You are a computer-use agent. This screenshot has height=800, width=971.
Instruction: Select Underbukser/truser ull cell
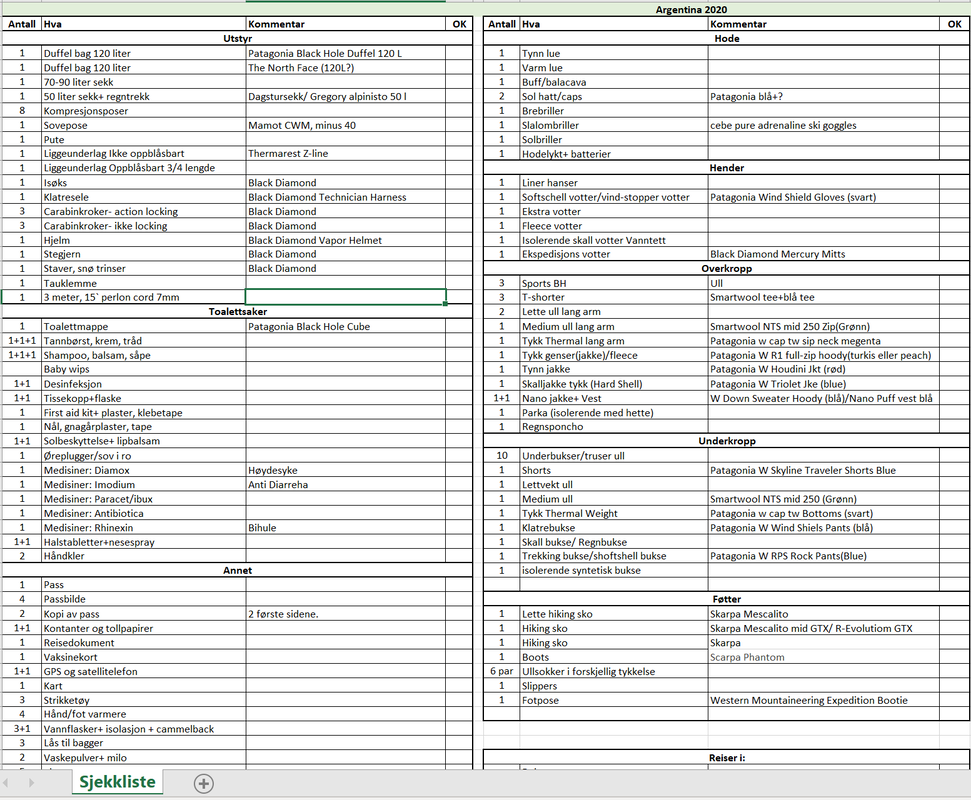614,456
